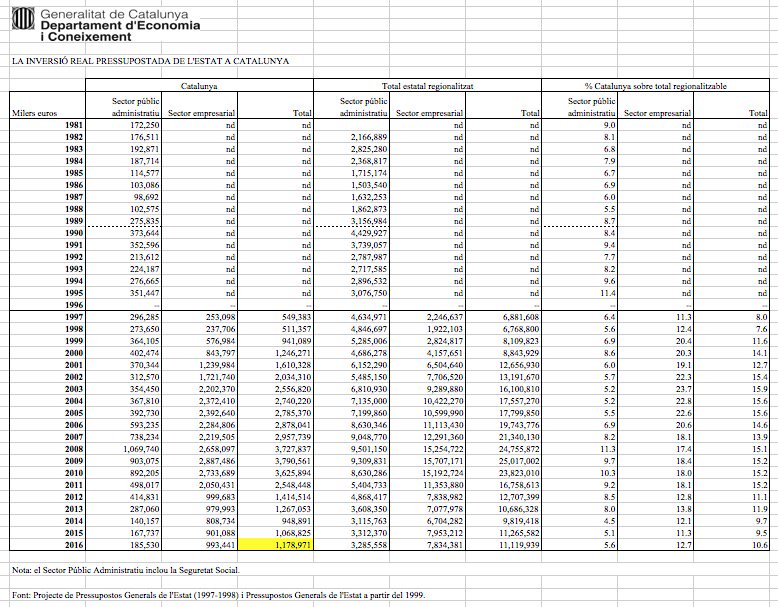Select cell 2,887,486 in the 2009 row

[x=217, y=461]
